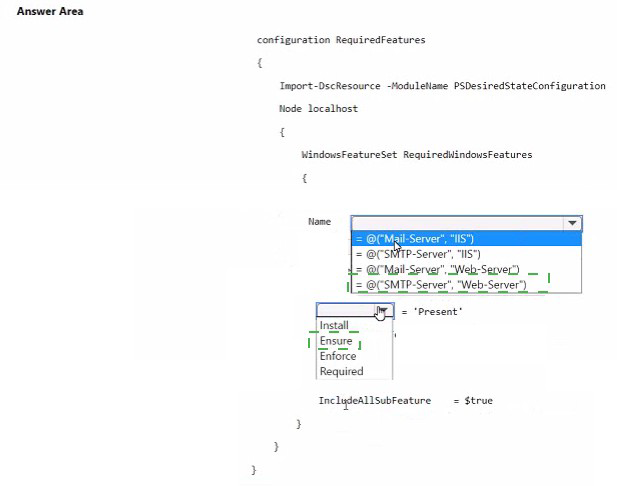Click the Name property label
The height and width of the screenshot is (486, 617).
click(x=319, y=222)
